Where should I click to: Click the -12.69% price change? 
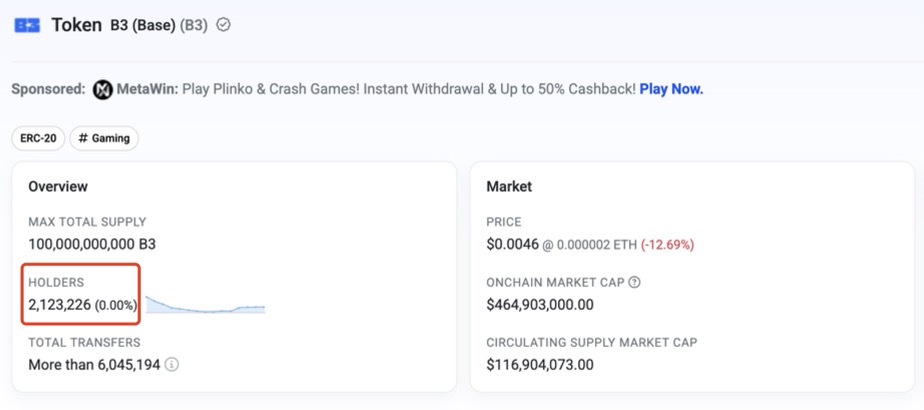coord(668,244)
